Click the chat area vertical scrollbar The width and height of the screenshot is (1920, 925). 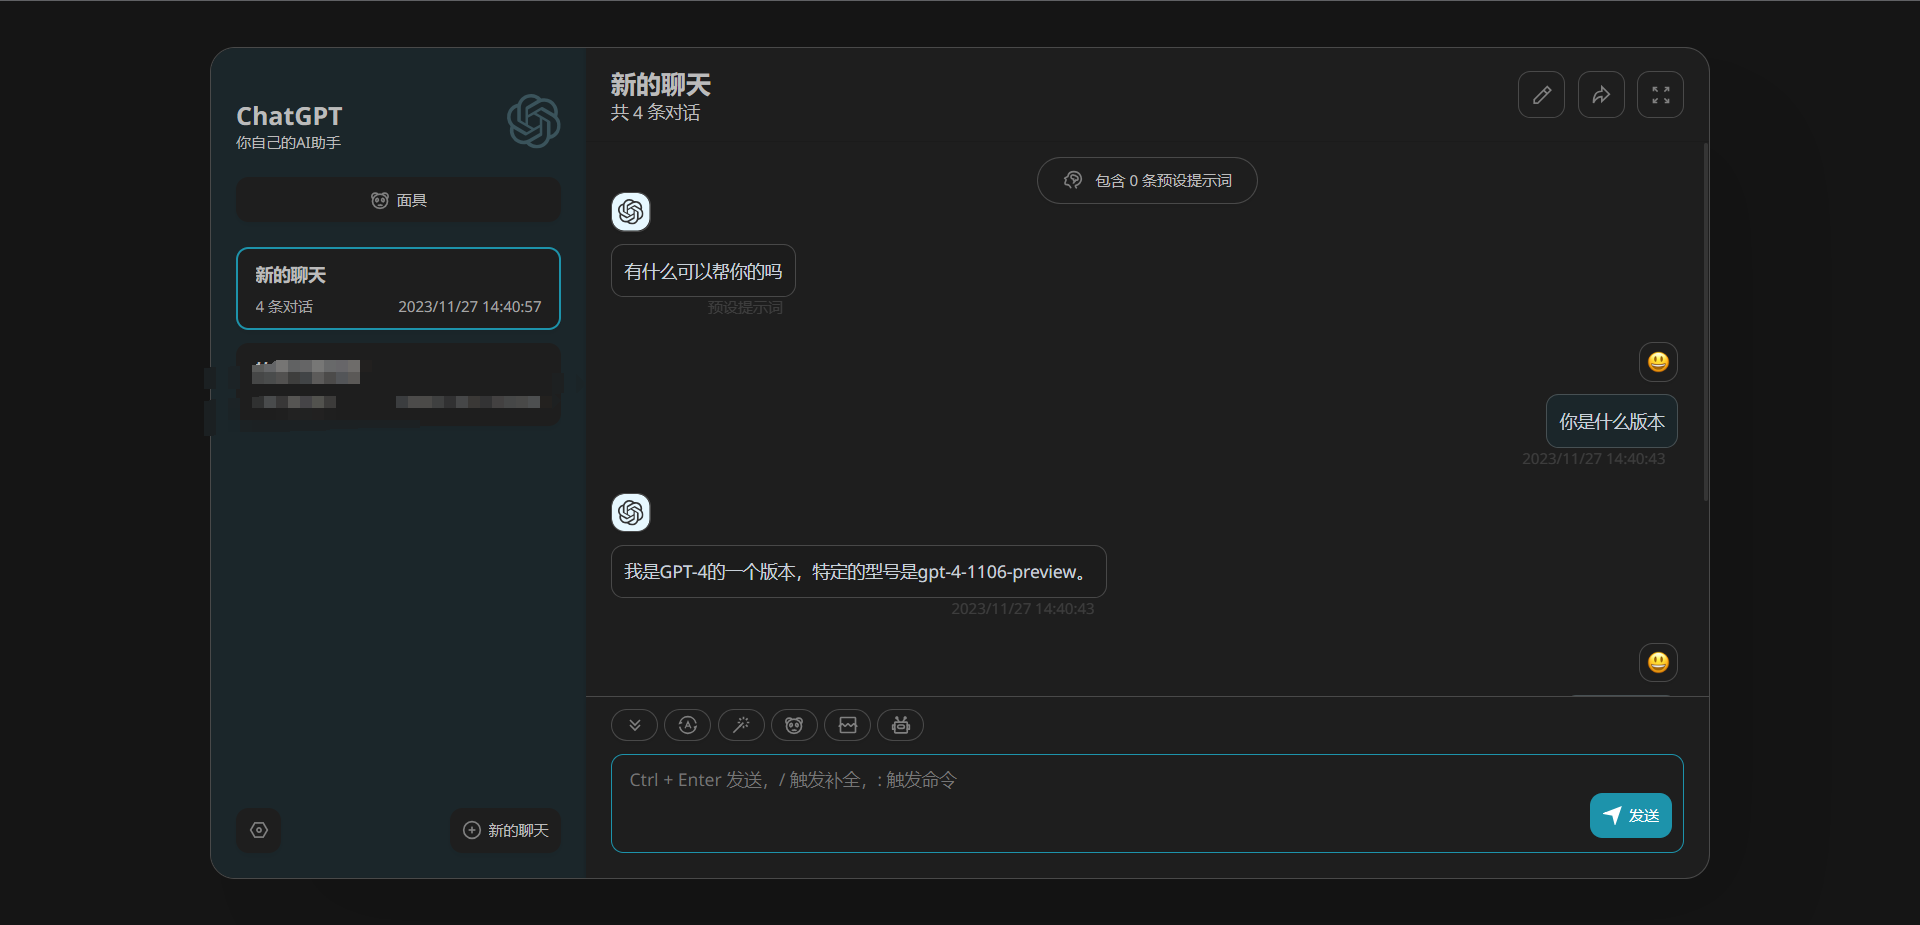pos(1705,320)
